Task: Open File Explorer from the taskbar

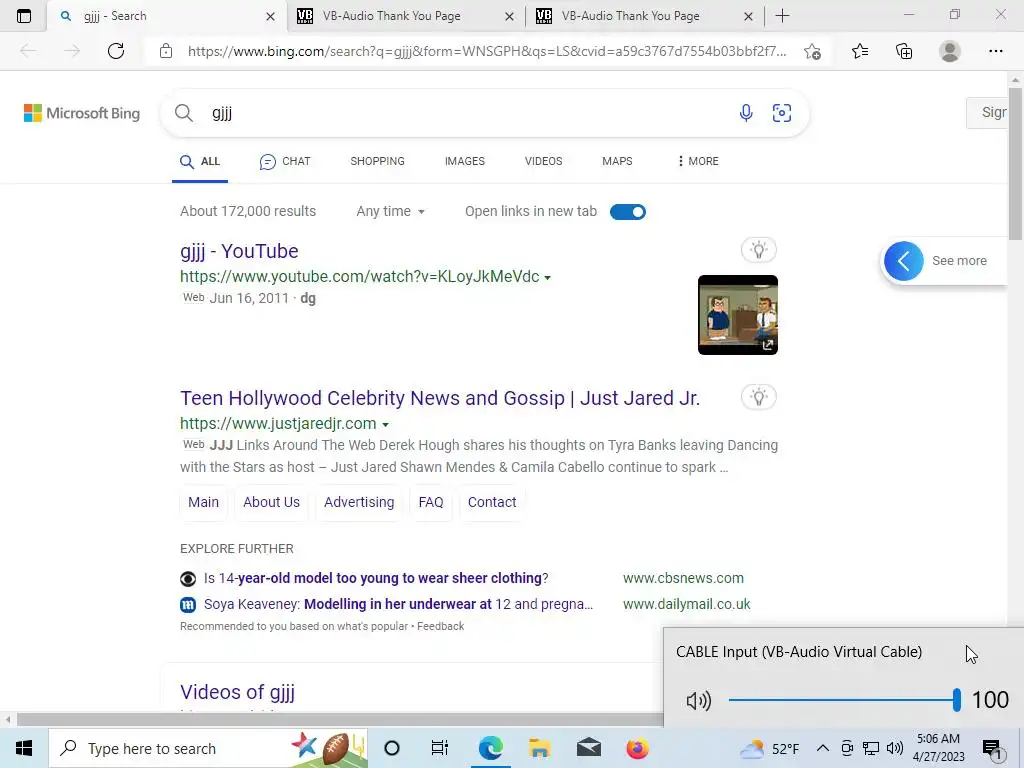Action: pyautogui.click(x=539, y=748)
